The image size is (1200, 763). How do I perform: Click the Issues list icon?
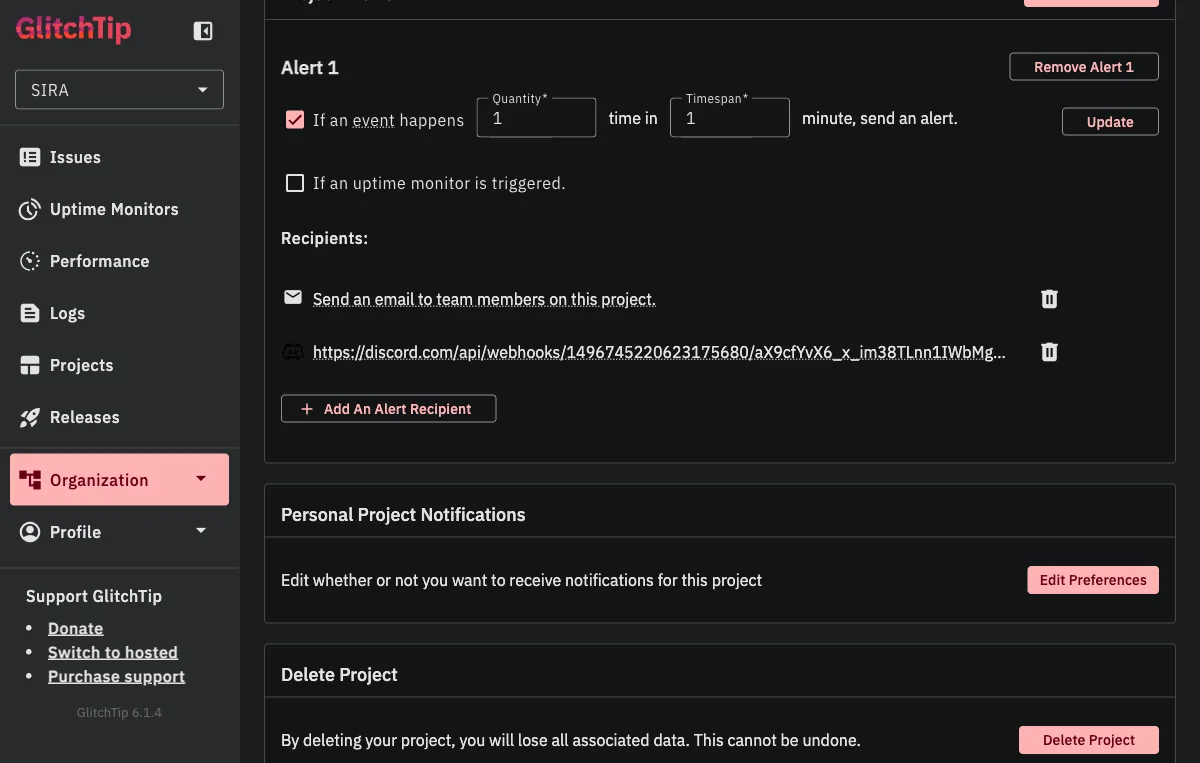pos(30,157)
